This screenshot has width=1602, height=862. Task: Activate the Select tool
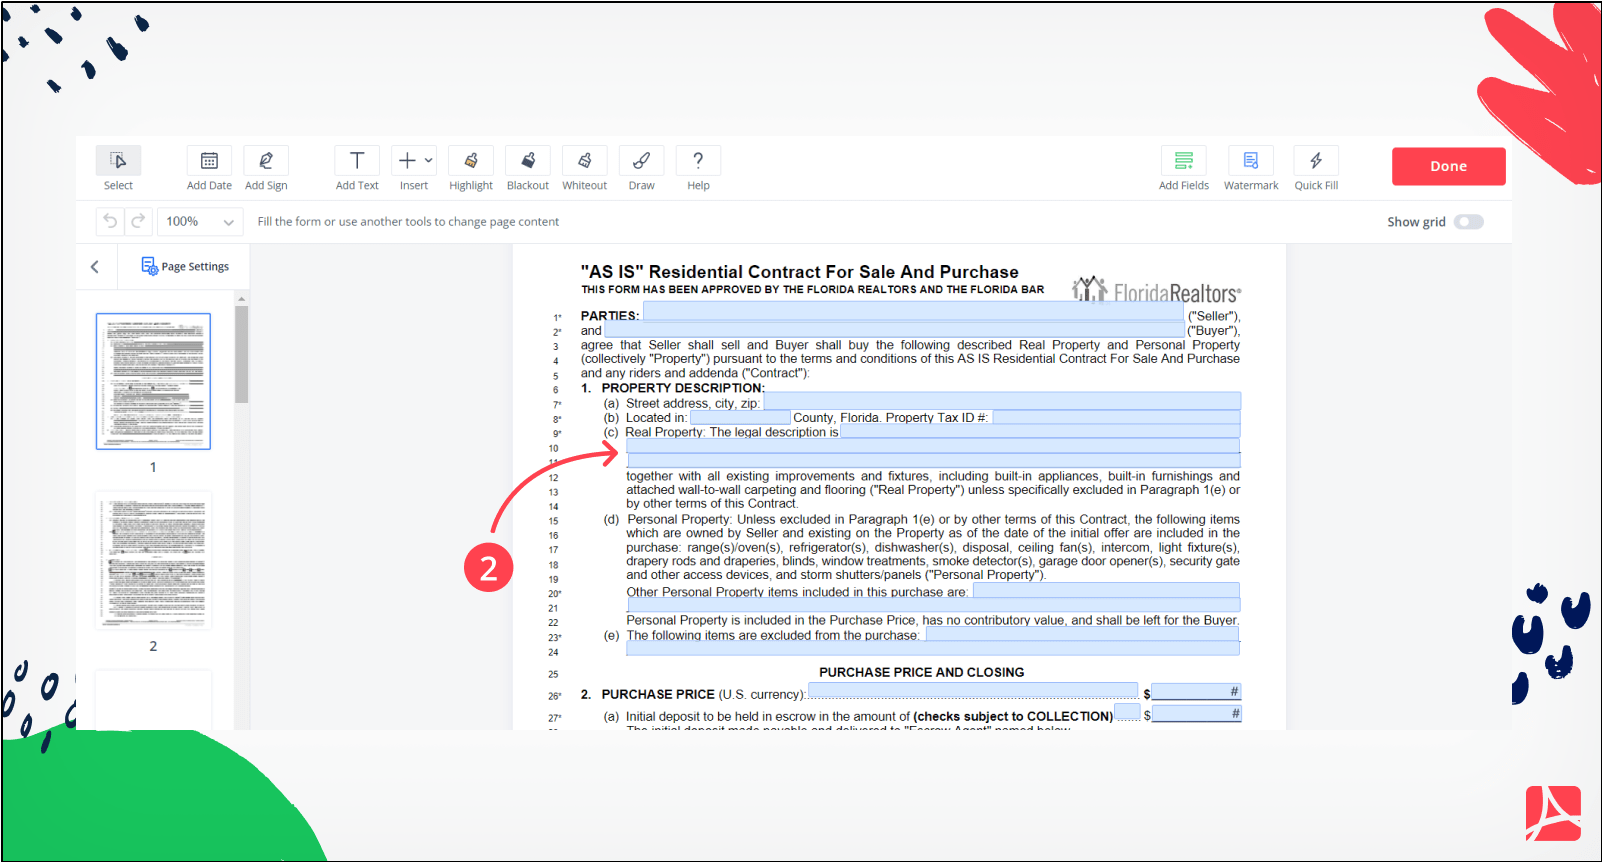point(118,161)
